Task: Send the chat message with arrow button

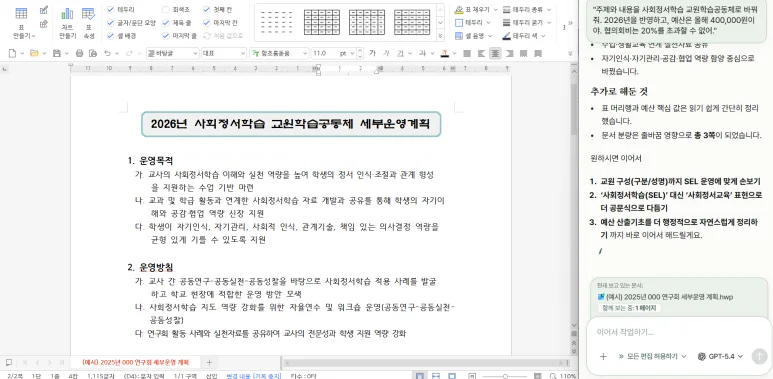Action: [759, 356]
